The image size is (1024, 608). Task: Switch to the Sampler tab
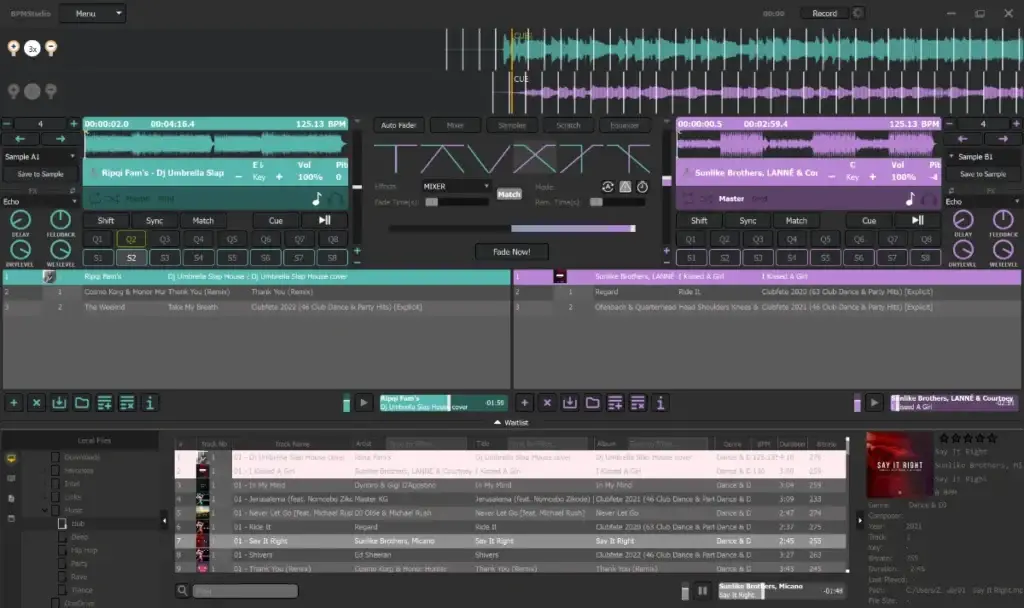tap(512, 125)
